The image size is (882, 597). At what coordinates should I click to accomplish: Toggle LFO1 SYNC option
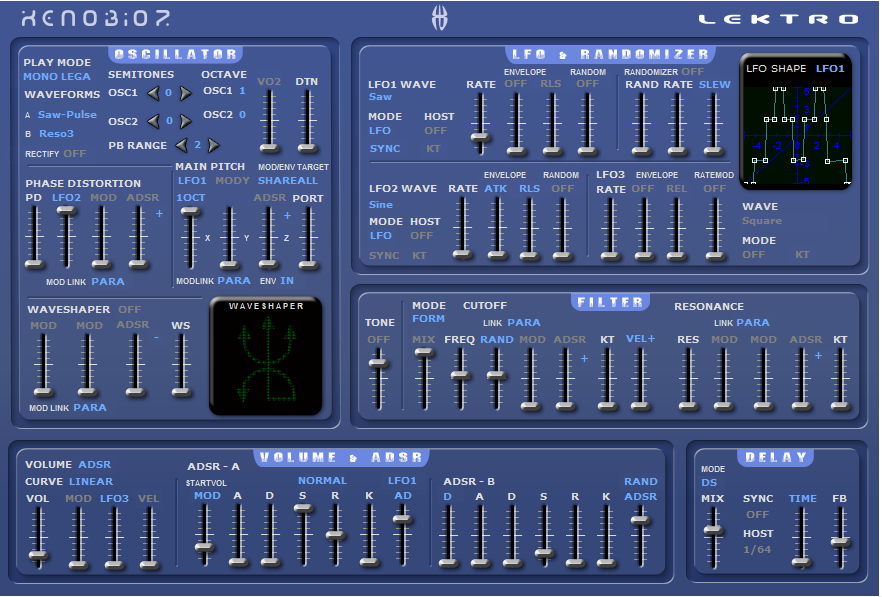click(x=385, y=149)
